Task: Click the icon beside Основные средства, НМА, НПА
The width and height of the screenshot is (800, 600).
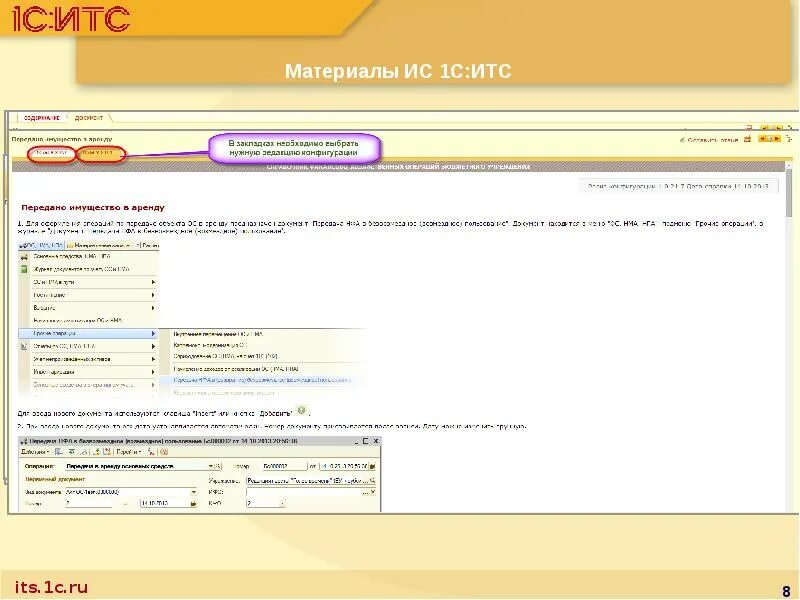Action: [24, 257]
